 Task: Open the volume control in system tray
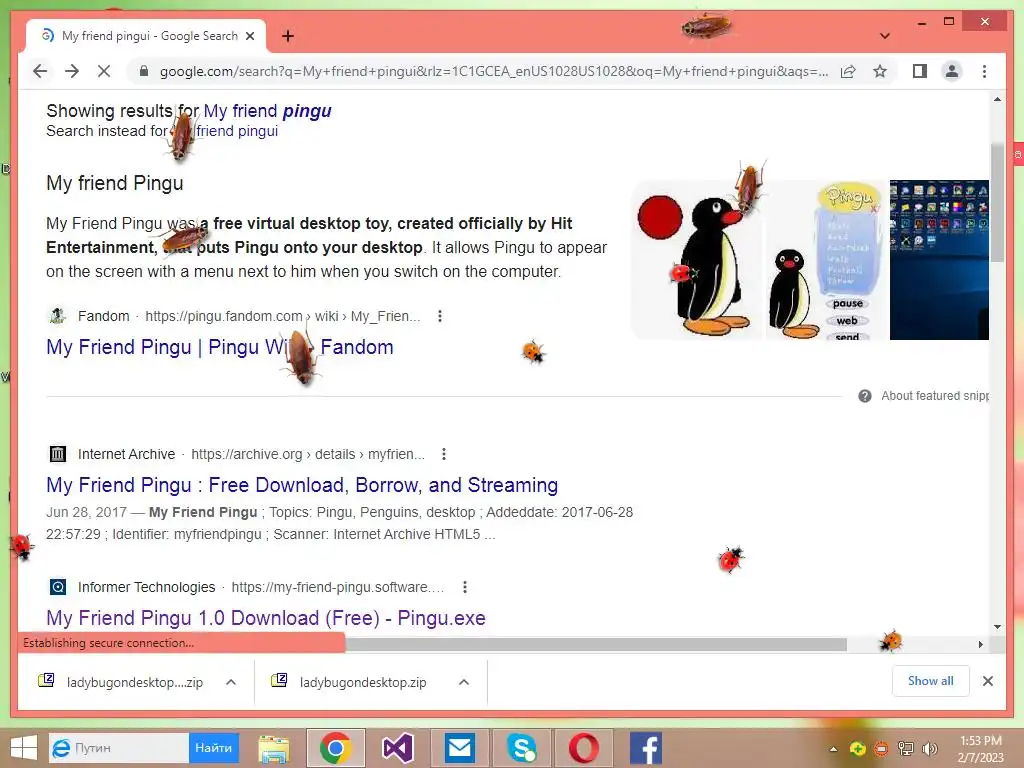coord(930,748)
